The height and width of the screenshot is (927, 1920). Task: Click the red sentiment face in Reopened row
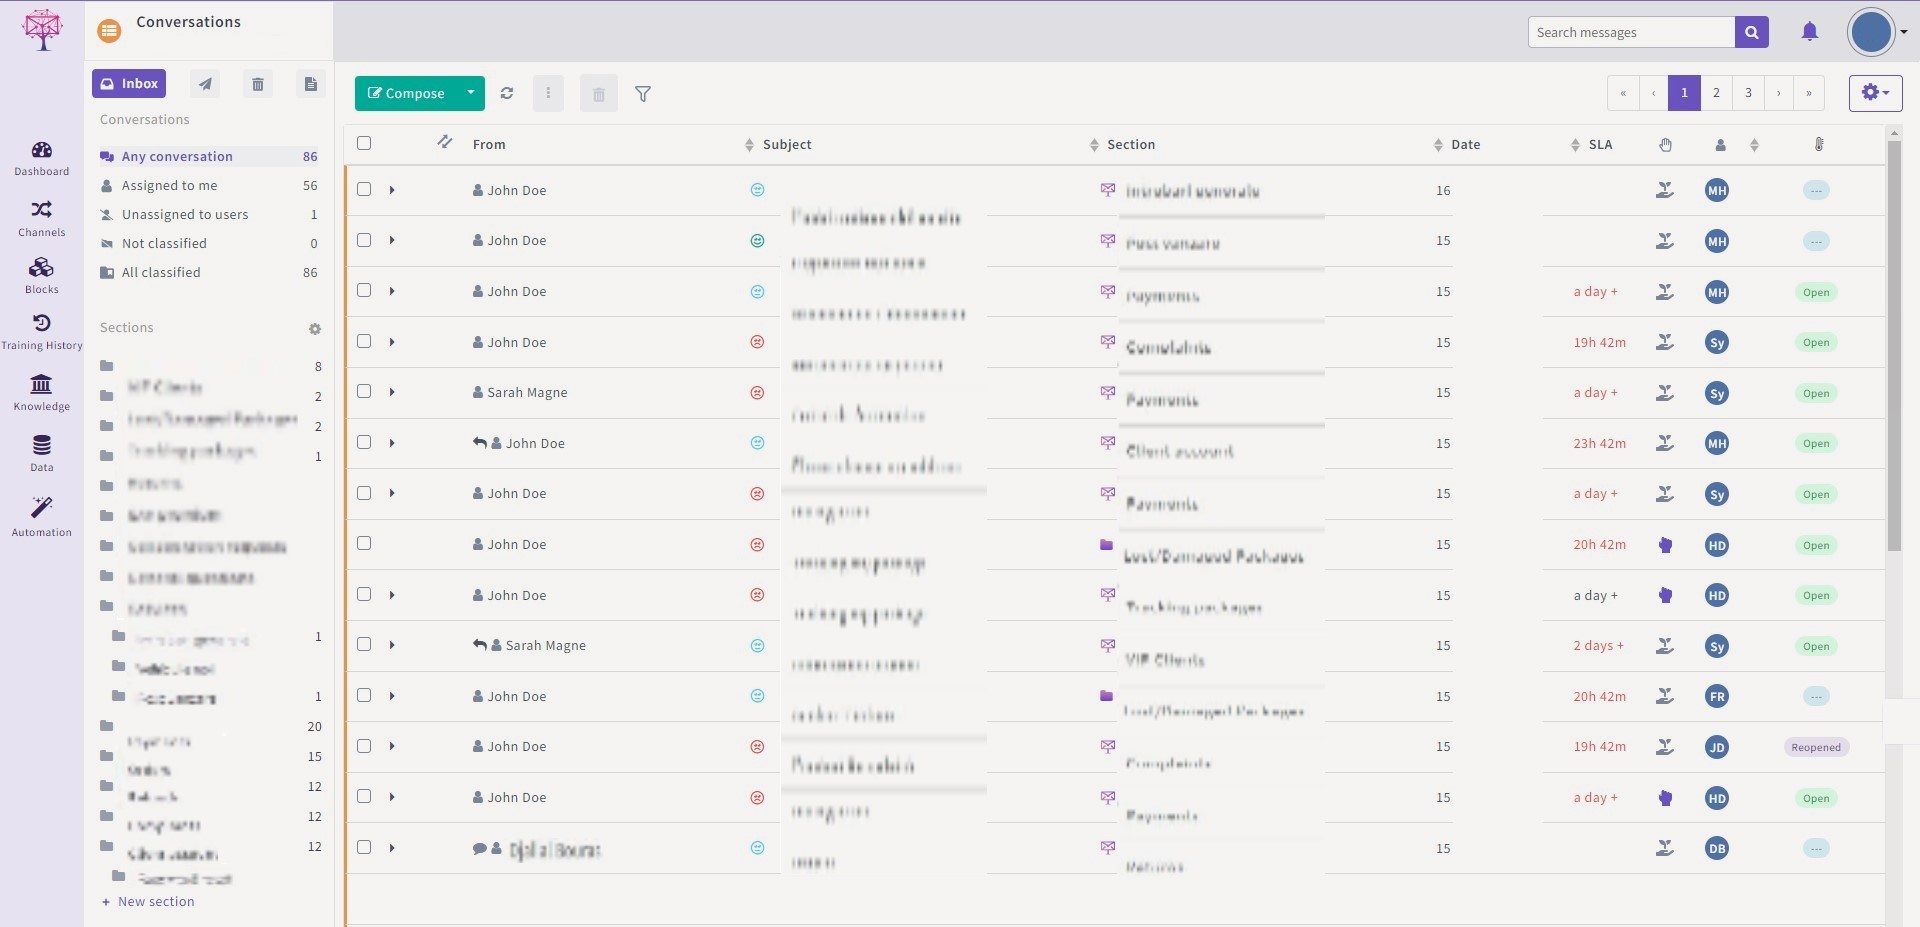[x=757, y=746]
